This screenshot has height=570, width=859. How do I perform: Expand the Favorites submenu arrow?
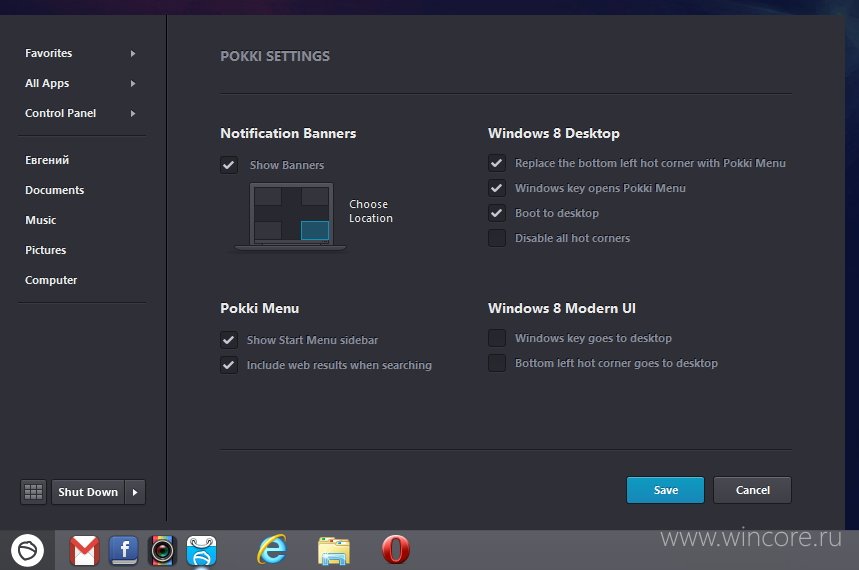133,53
